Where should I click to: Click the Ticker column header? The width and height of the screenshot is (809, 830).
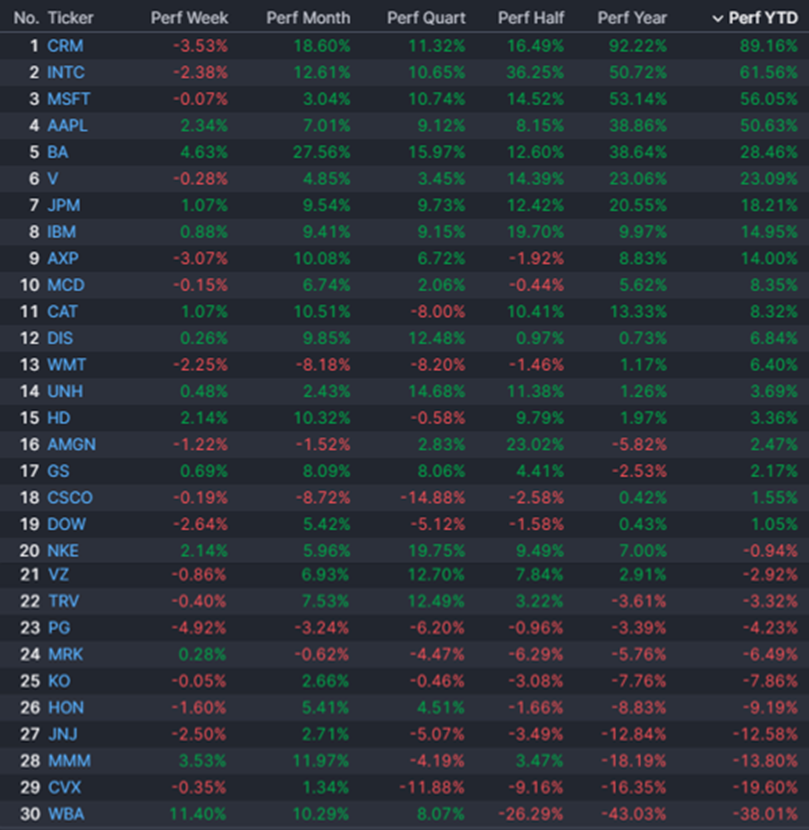click(x=70, y=18)
